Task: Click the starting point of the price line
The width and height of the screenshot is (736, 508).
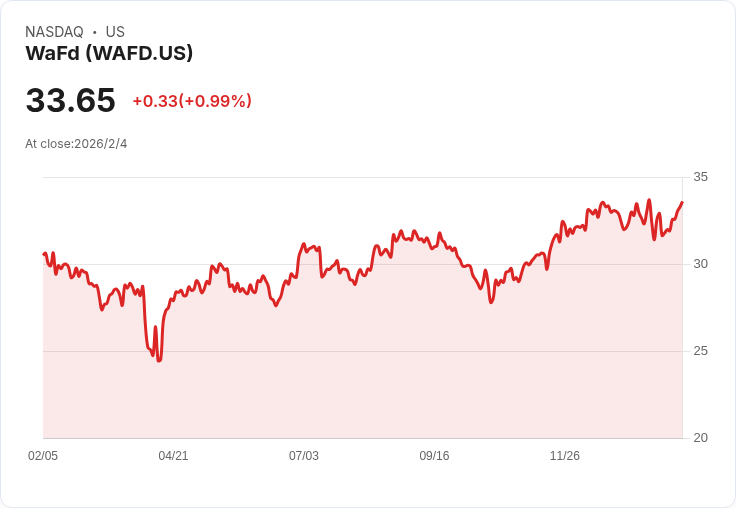Action: (x=44, y=254)
